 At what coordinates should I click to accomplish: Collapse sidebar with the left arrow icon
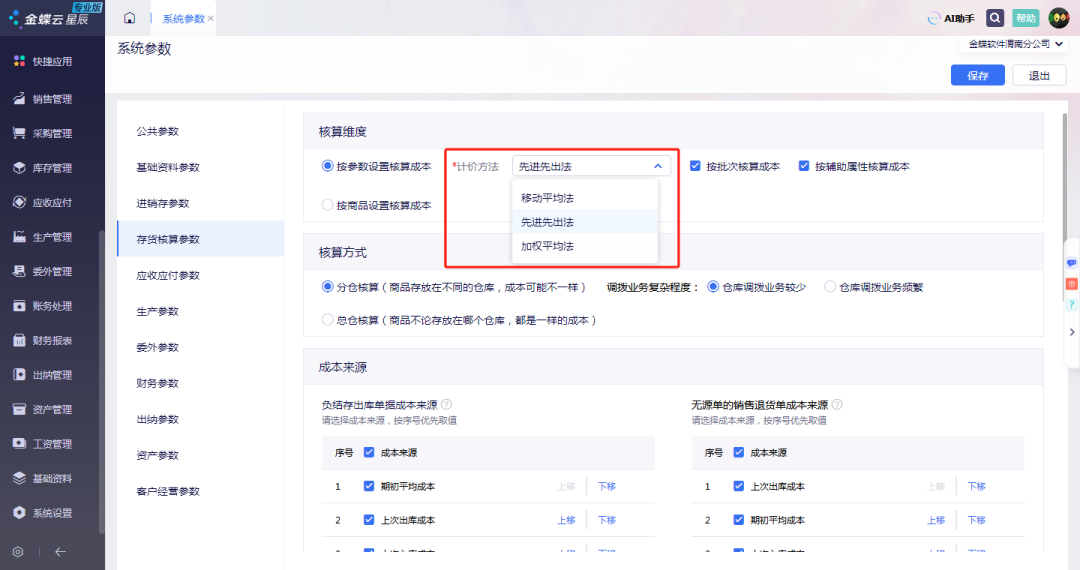click(60, 551)
